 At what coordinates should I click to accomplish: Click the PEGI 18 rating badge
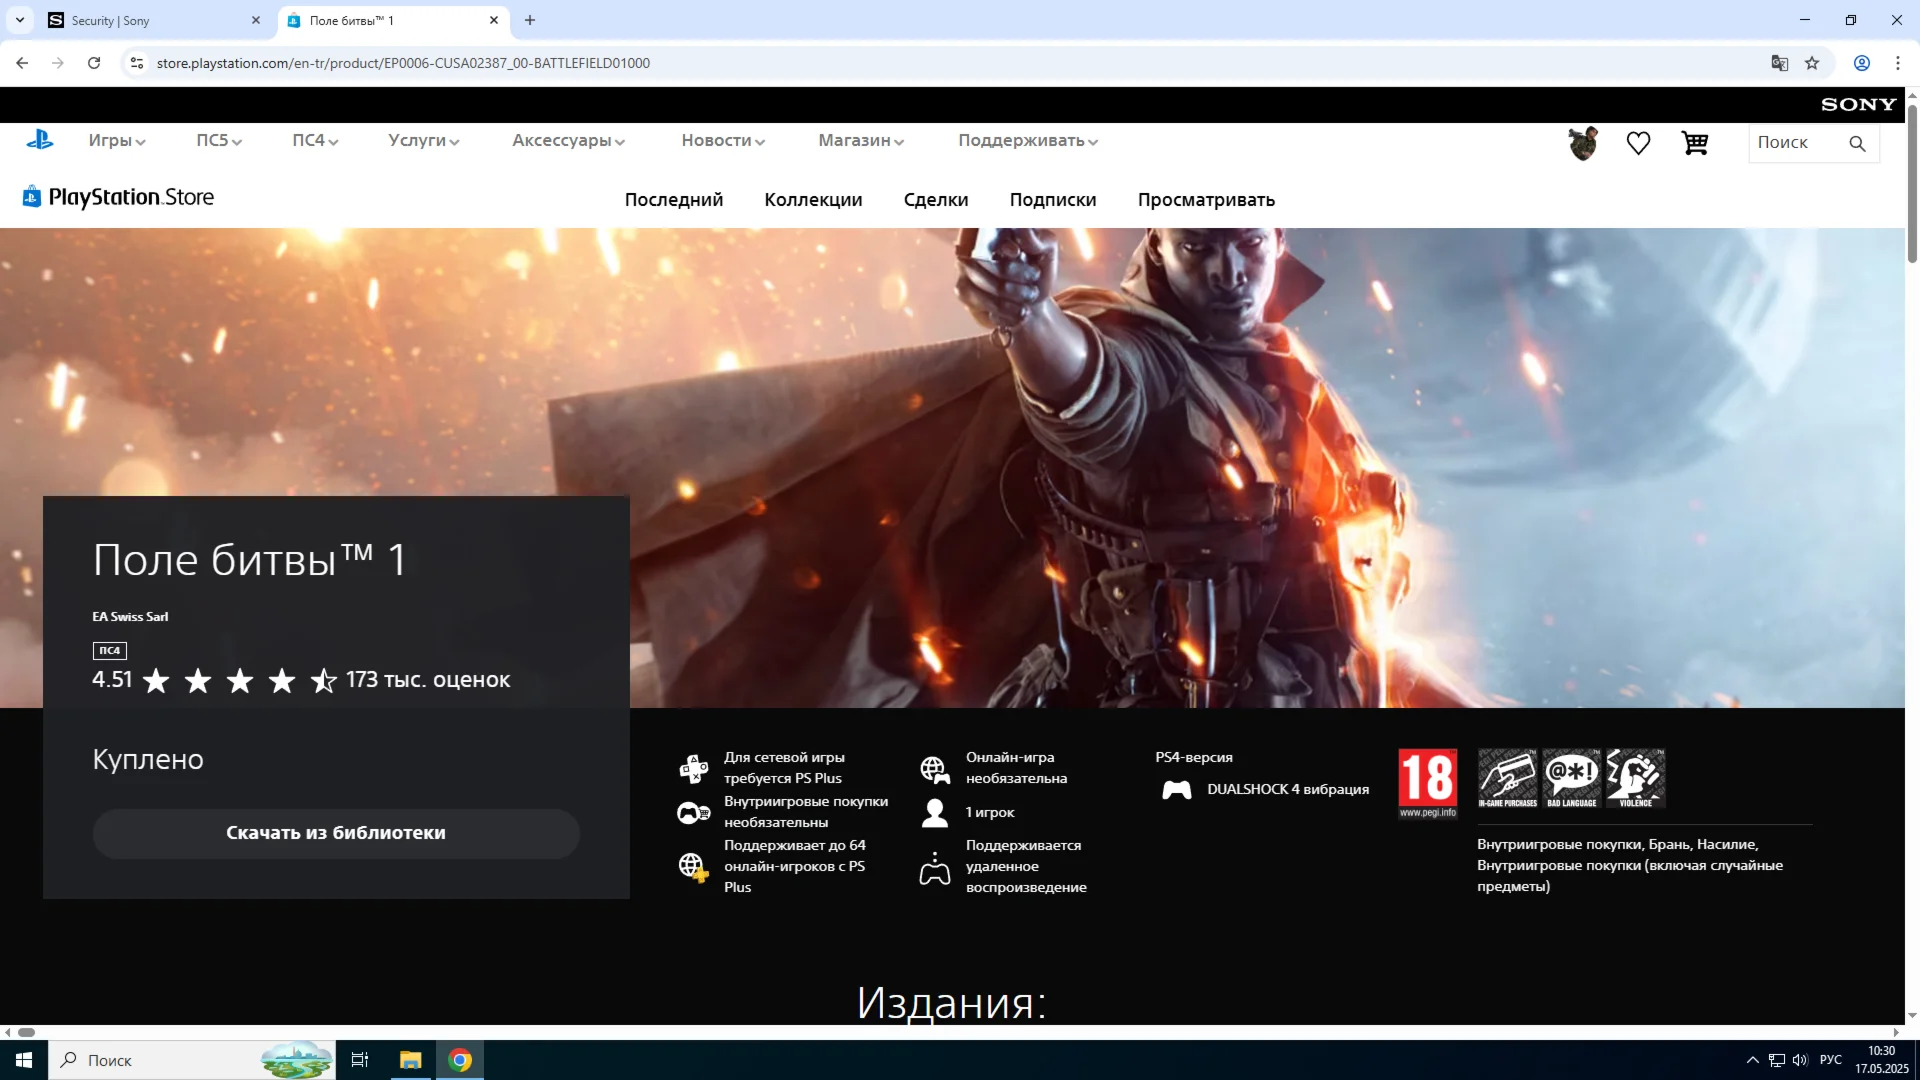(x=1427, y=783)
